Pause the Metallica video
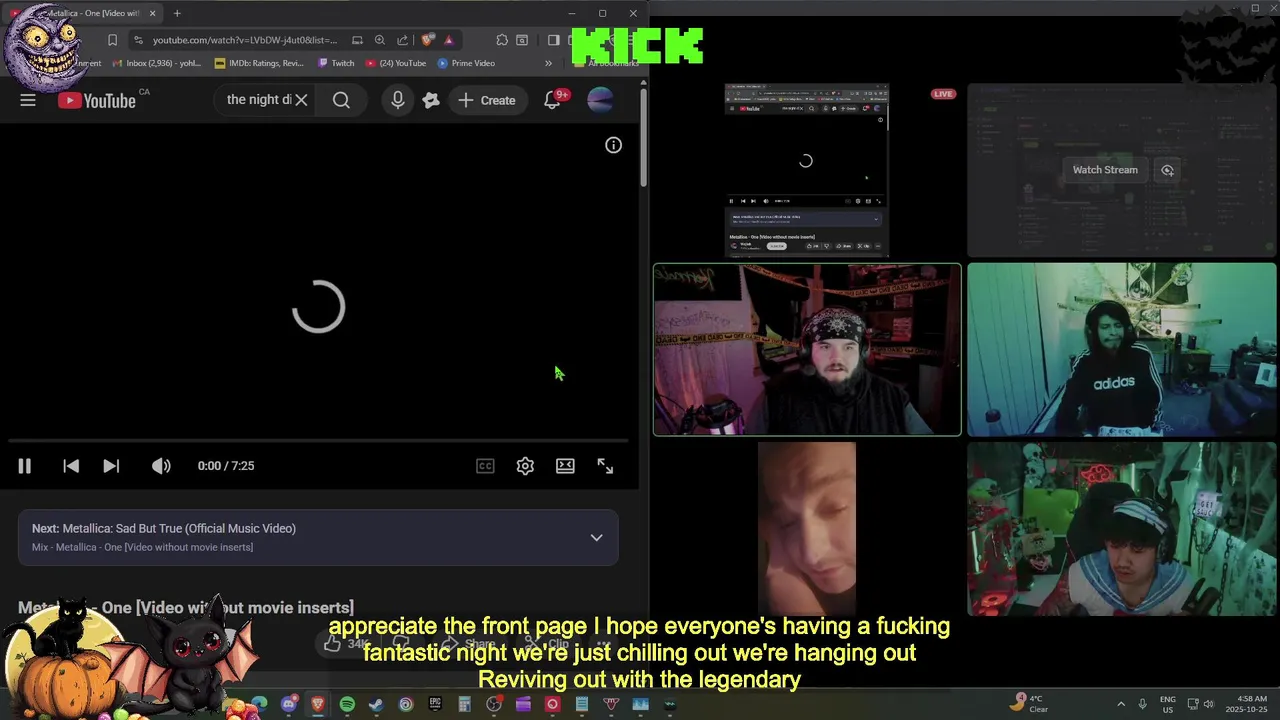 pyautogui.click(x=25, y=466)
